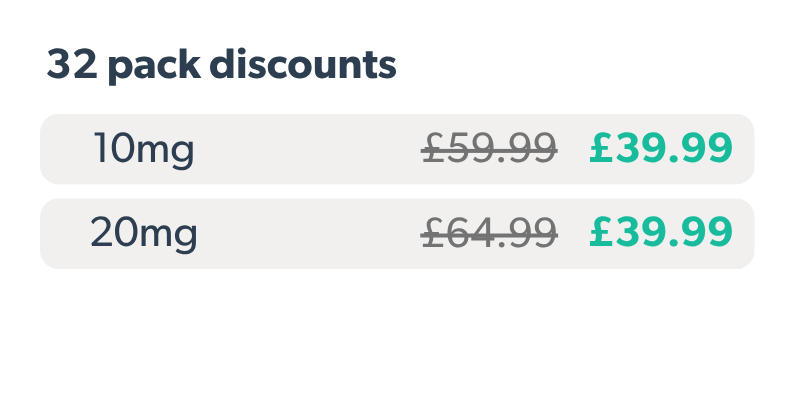Screen dimensions: 800x400
Task: Click the pound sign of the £59.99 price
Action: coord(432,149)
